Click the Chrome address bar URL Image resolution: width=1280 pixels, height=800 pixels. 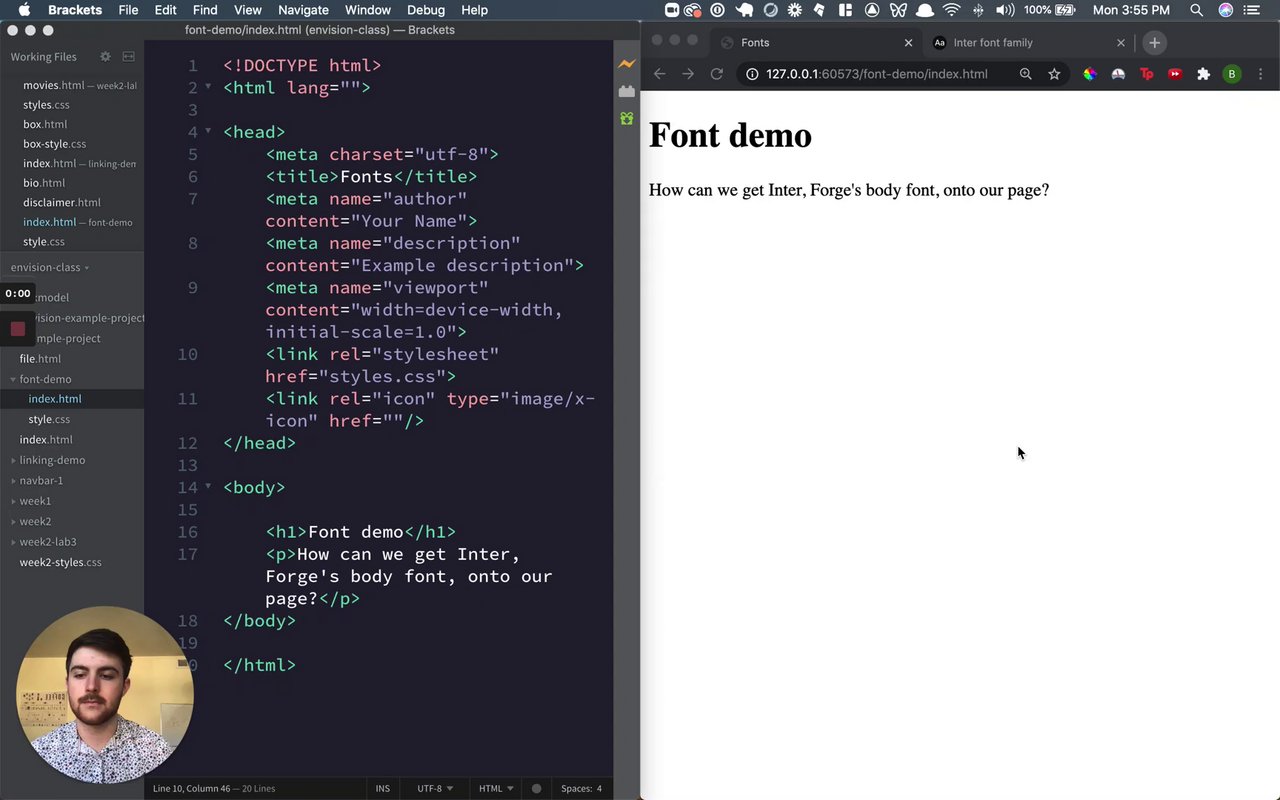(876, 74)
